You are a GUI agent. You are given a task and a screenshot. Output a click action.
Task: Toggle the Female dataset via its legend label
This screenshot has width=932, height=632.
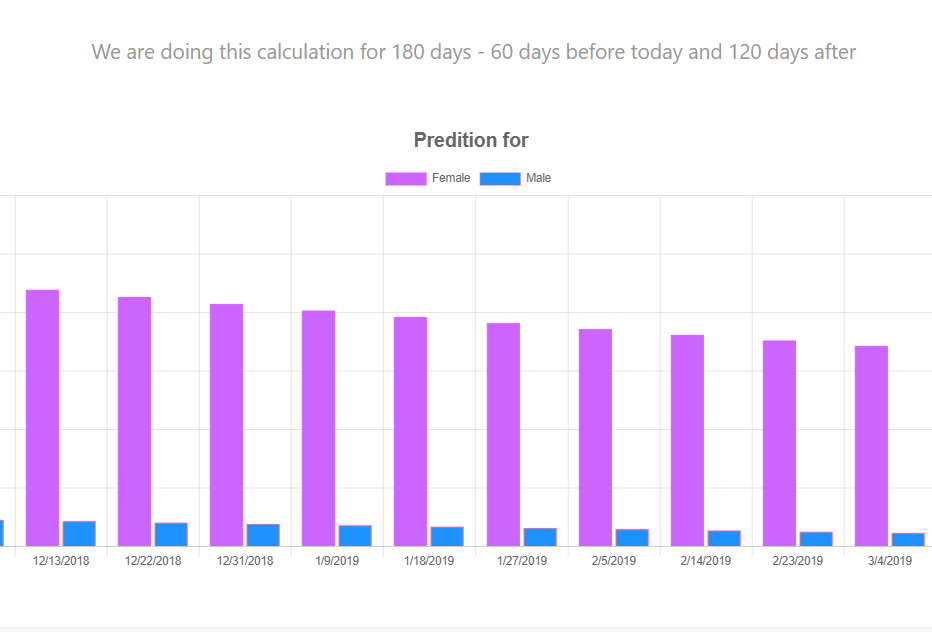[x=451, y=179]
